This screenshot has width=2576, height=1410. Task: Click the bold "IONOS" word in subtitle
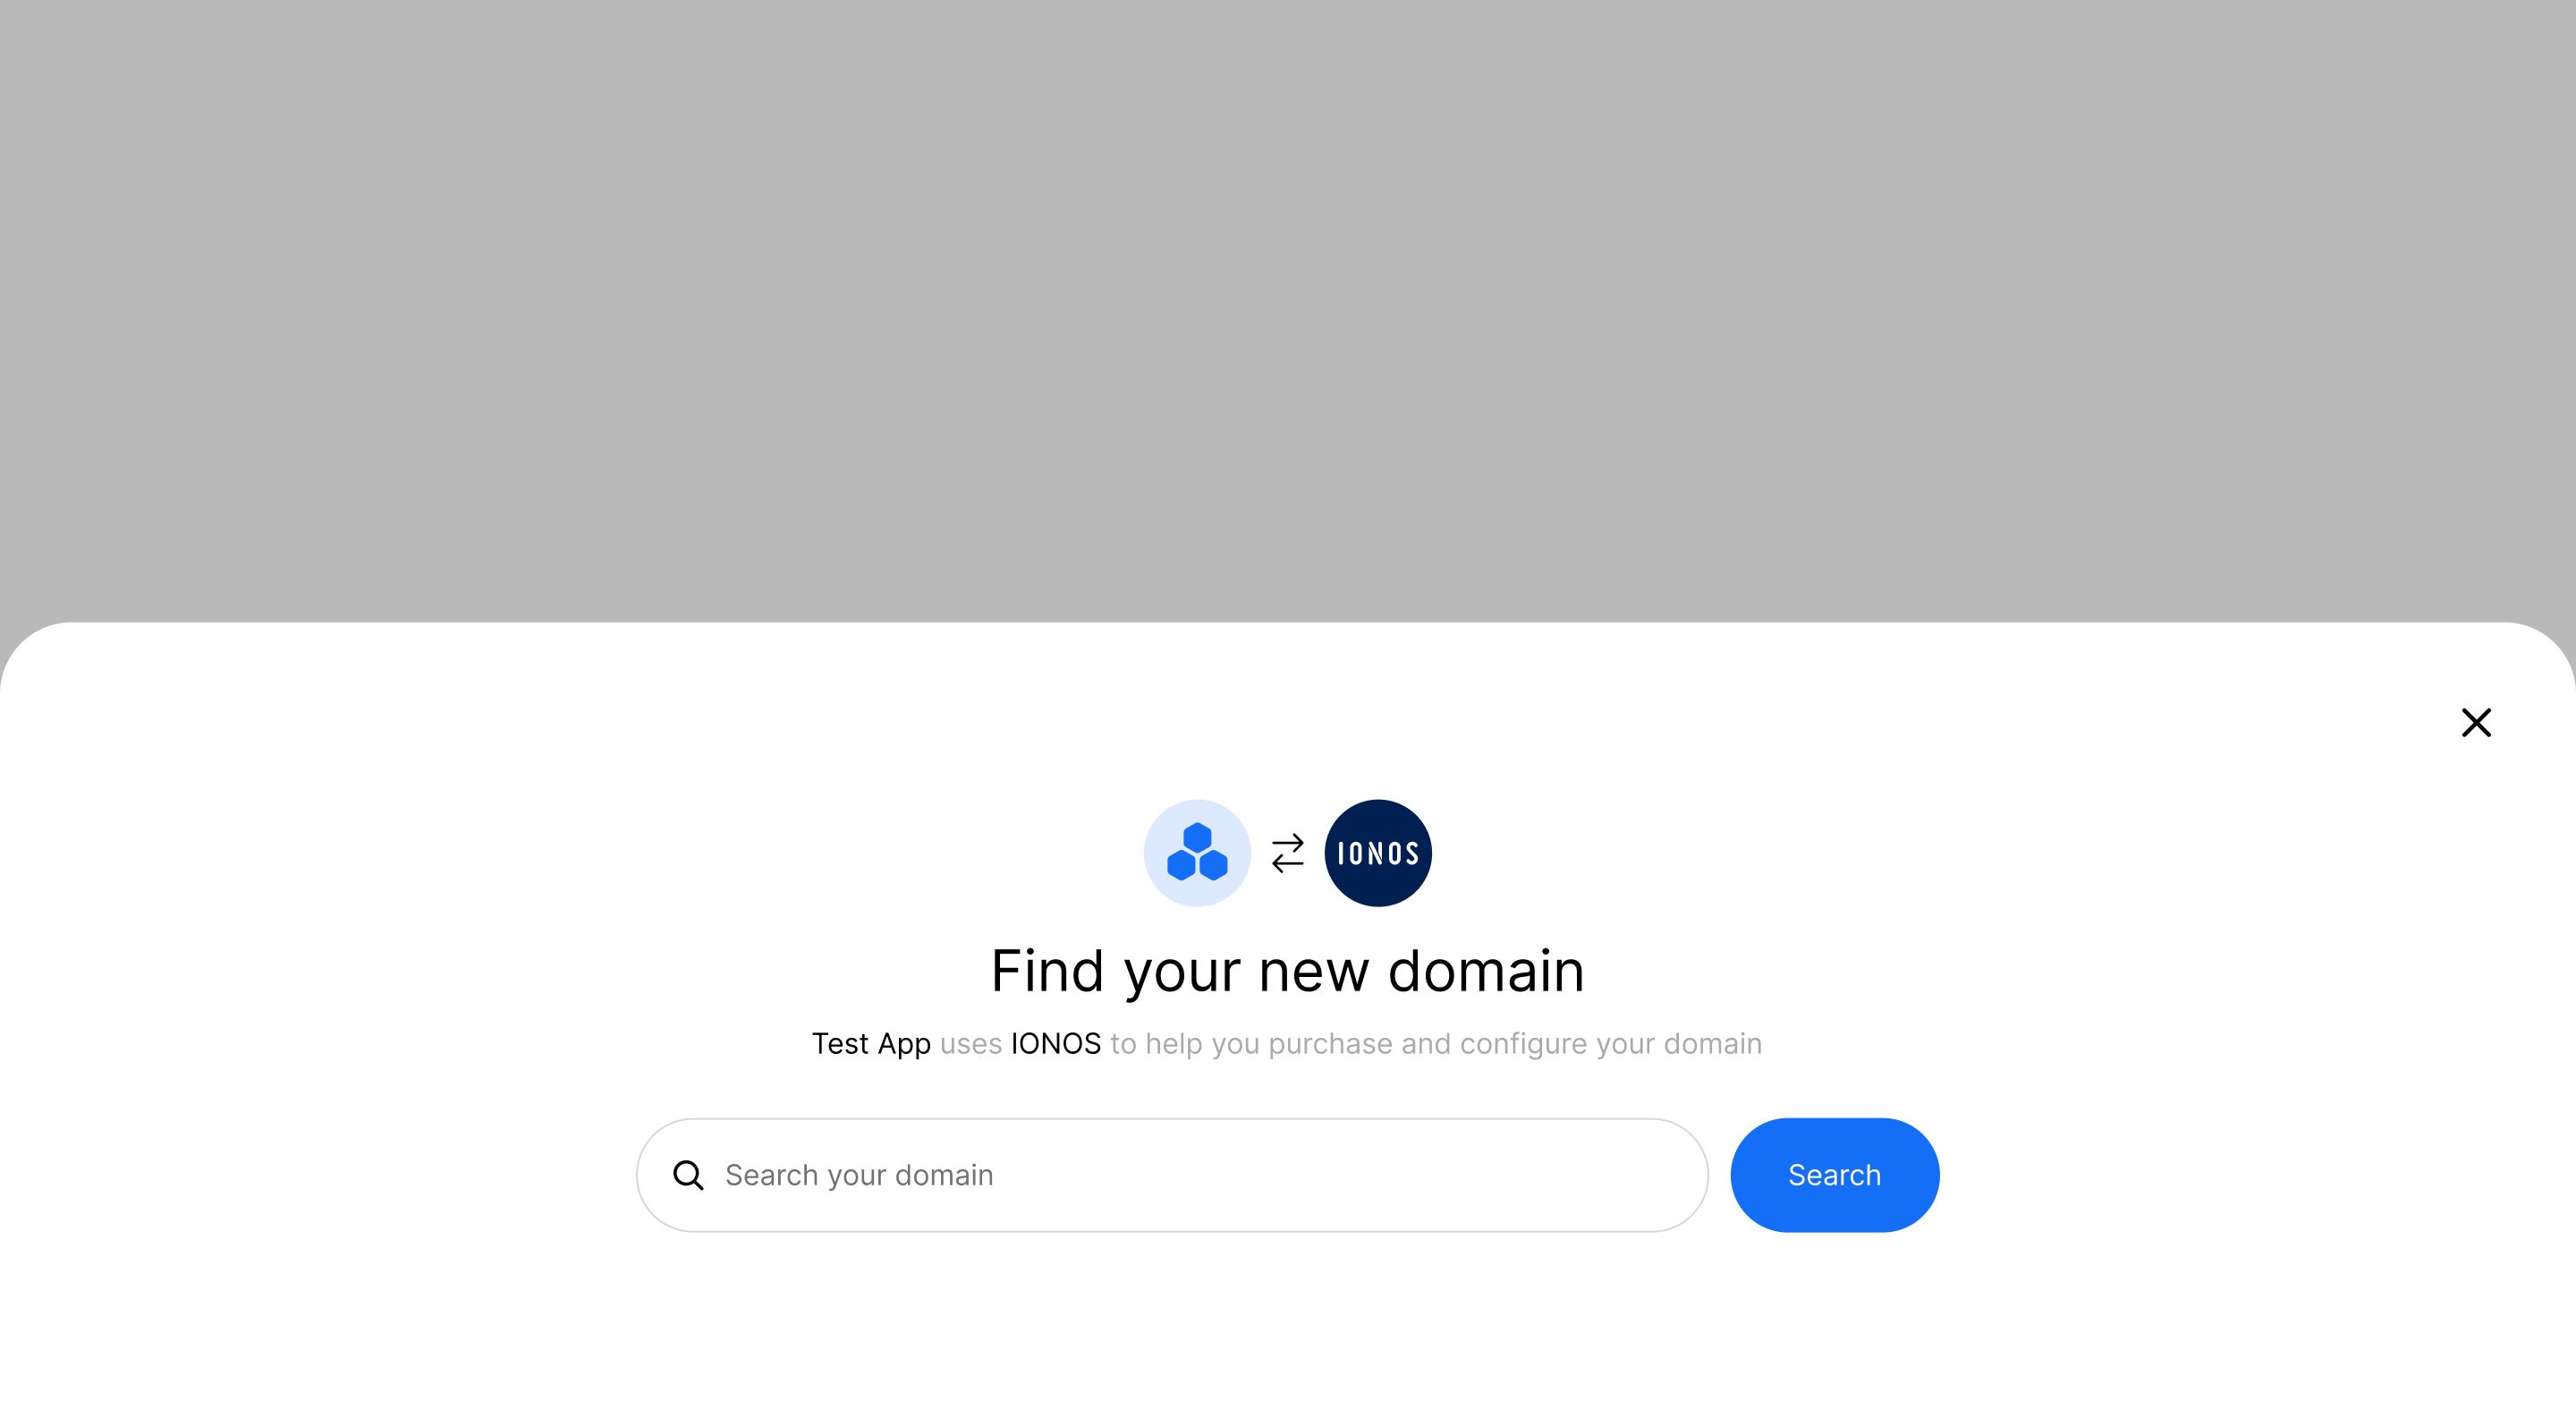[x=1056, y=1044]
